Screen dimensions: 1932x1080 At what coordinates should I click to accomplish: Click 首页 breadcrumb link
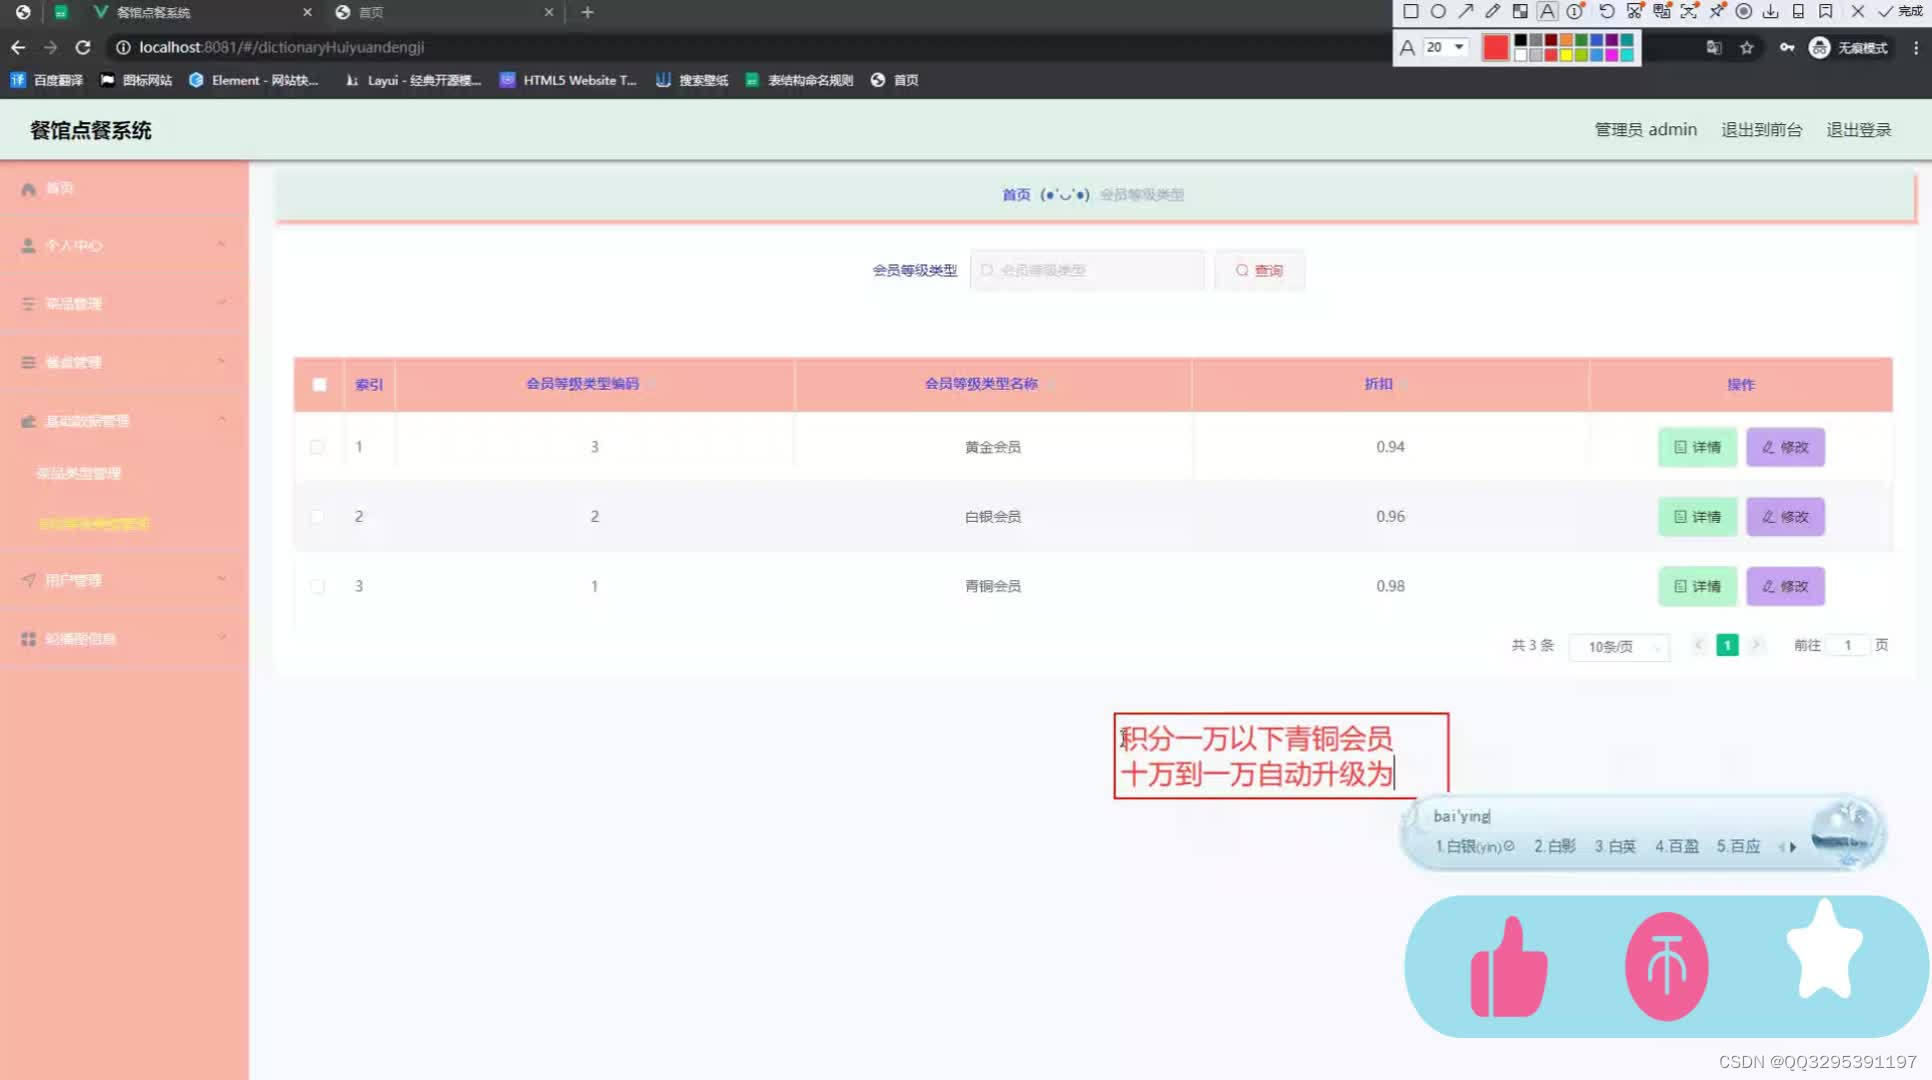click(1016, 194)
